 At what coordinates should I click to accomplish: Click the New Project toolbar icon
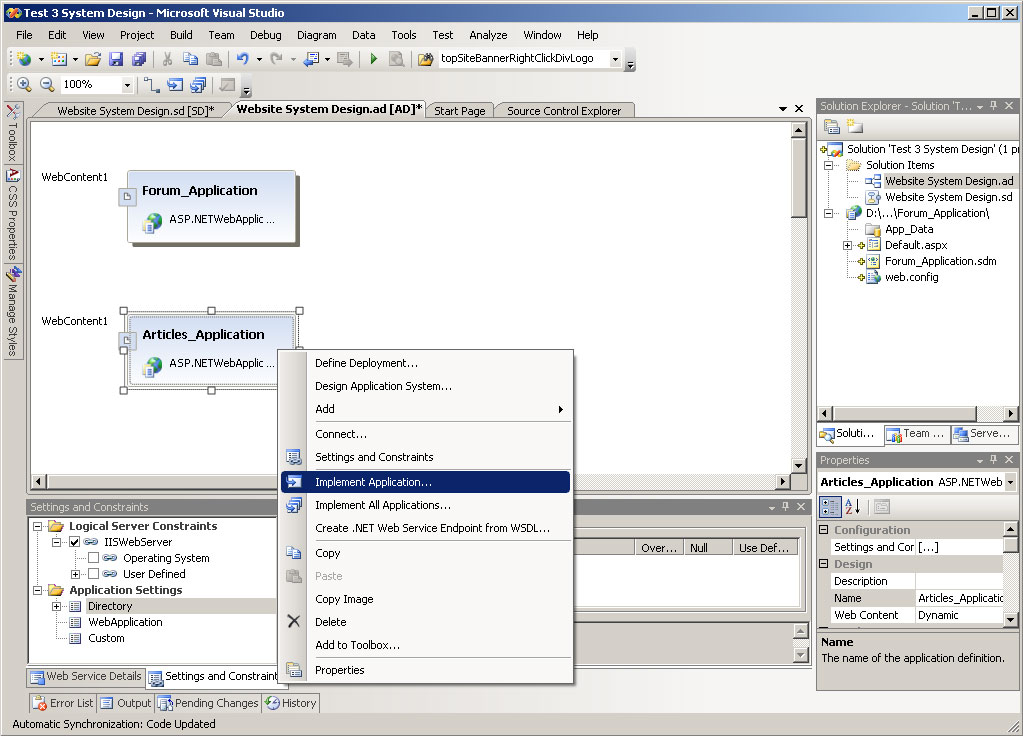click(x=24, y=59)
